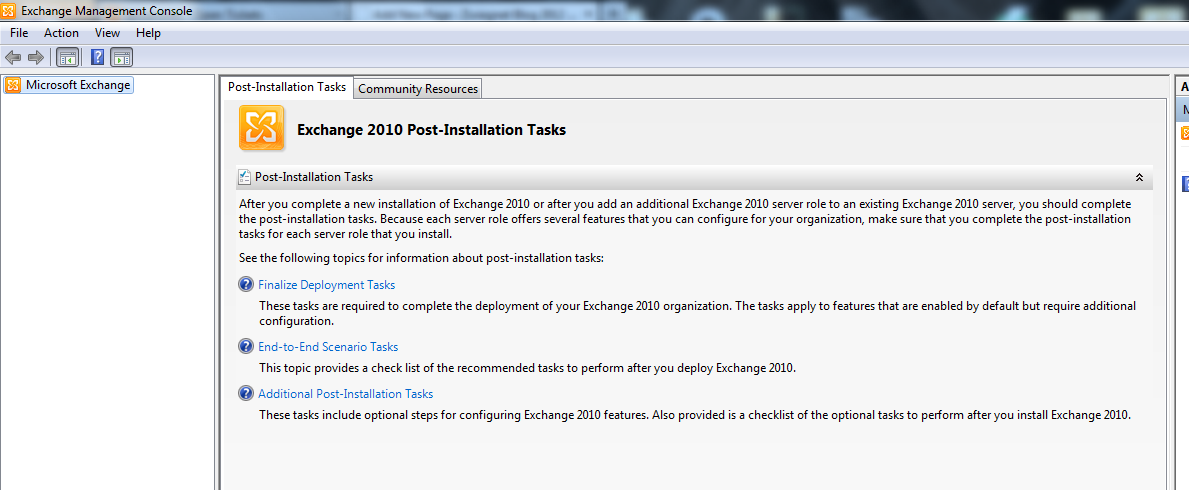1189x490 pixels.
Task: Select Microsoft Exchange in the console tree
Action: (x=78, y=85)
